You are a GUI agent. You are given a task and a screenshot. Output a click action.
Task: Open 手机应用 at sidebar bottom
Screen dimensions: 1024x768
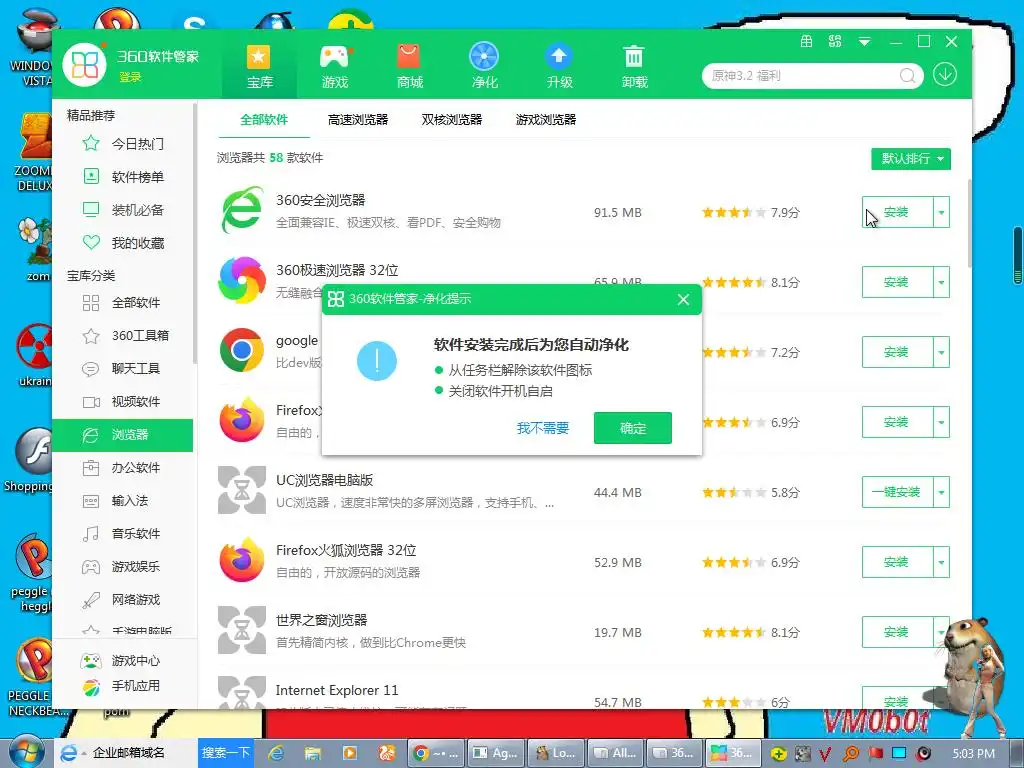tap(123, 686)
